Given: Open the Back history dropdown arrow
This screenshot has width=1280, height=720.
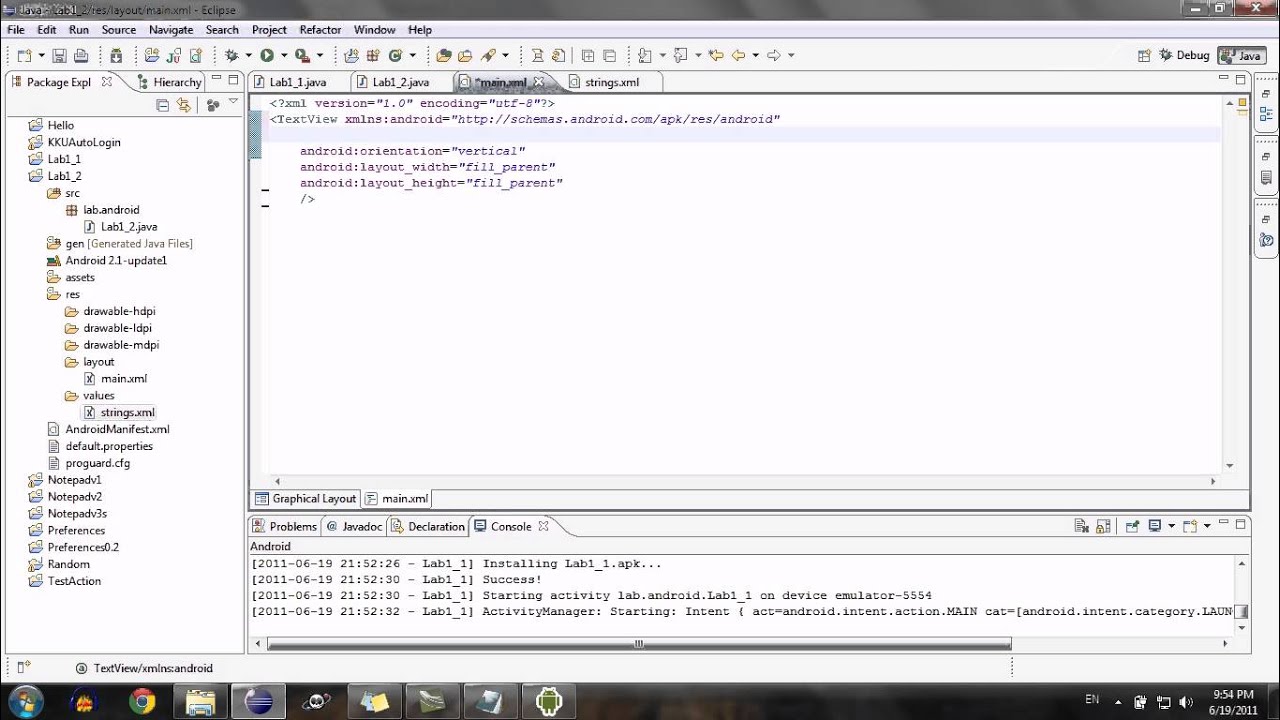Looking at the screenshot, I should [756, 56].
